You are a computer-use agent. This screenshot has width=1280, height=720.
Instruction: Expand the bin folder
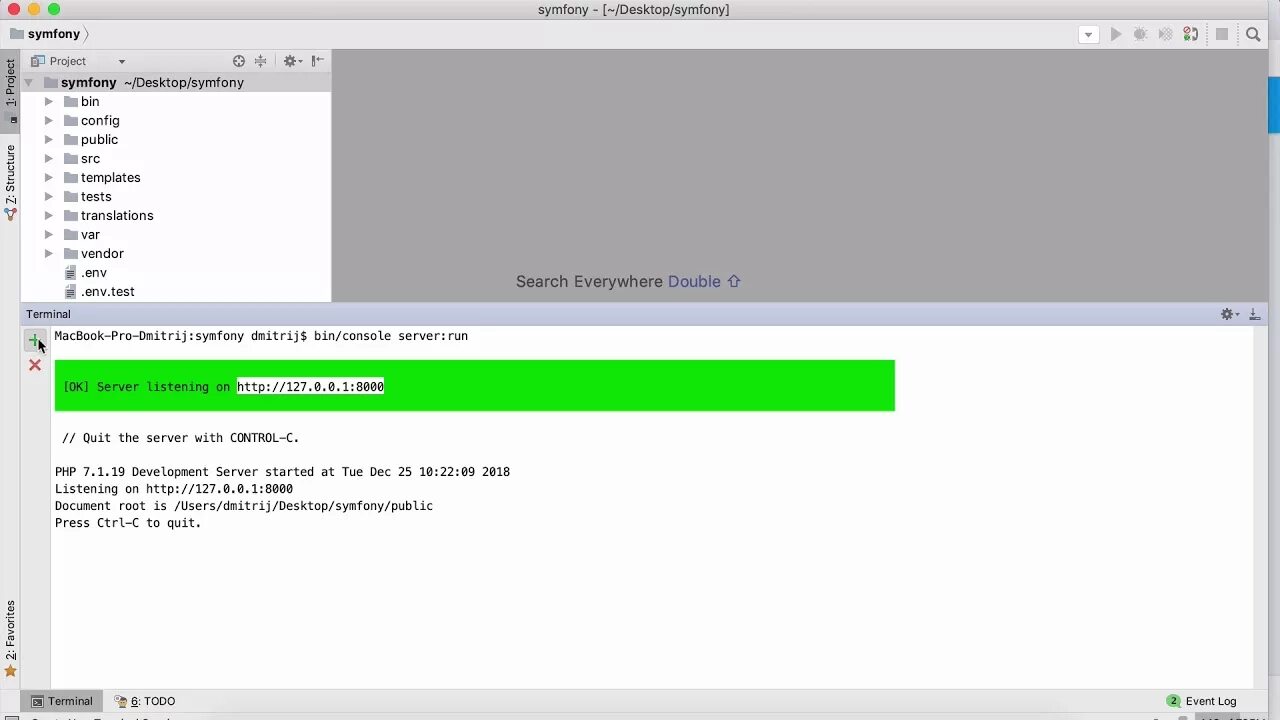coord(48,102)
